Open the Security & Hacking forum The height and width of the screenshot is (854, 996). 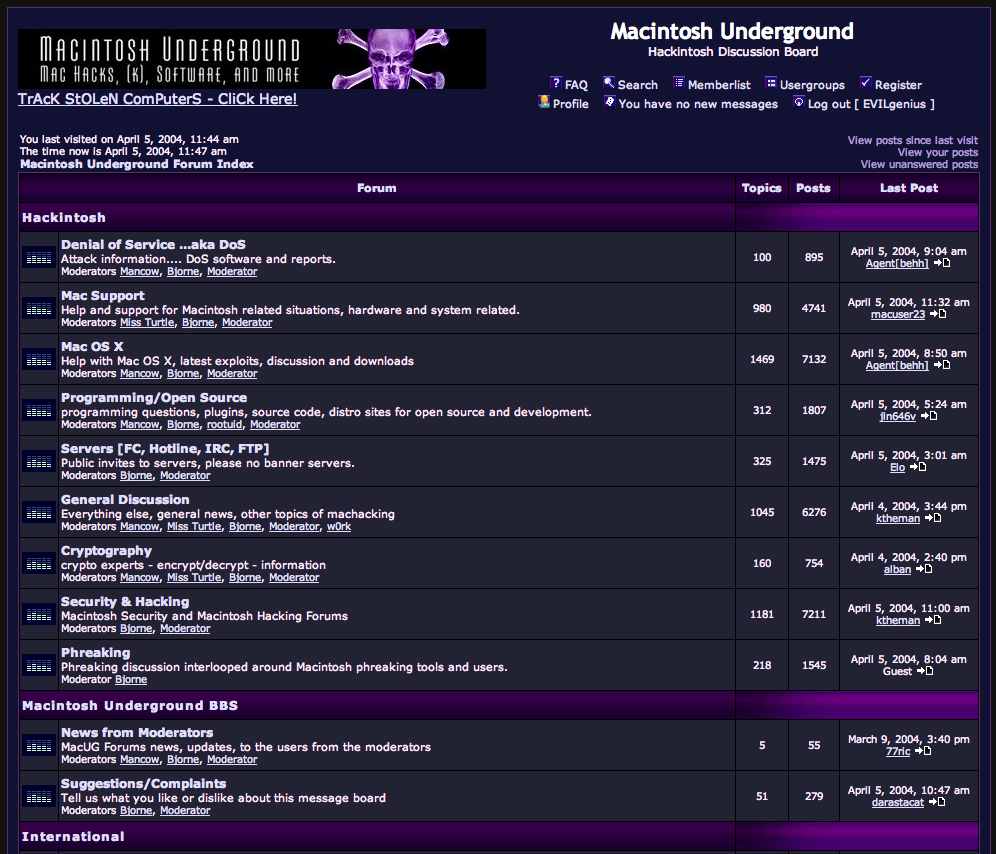[125, 602]
